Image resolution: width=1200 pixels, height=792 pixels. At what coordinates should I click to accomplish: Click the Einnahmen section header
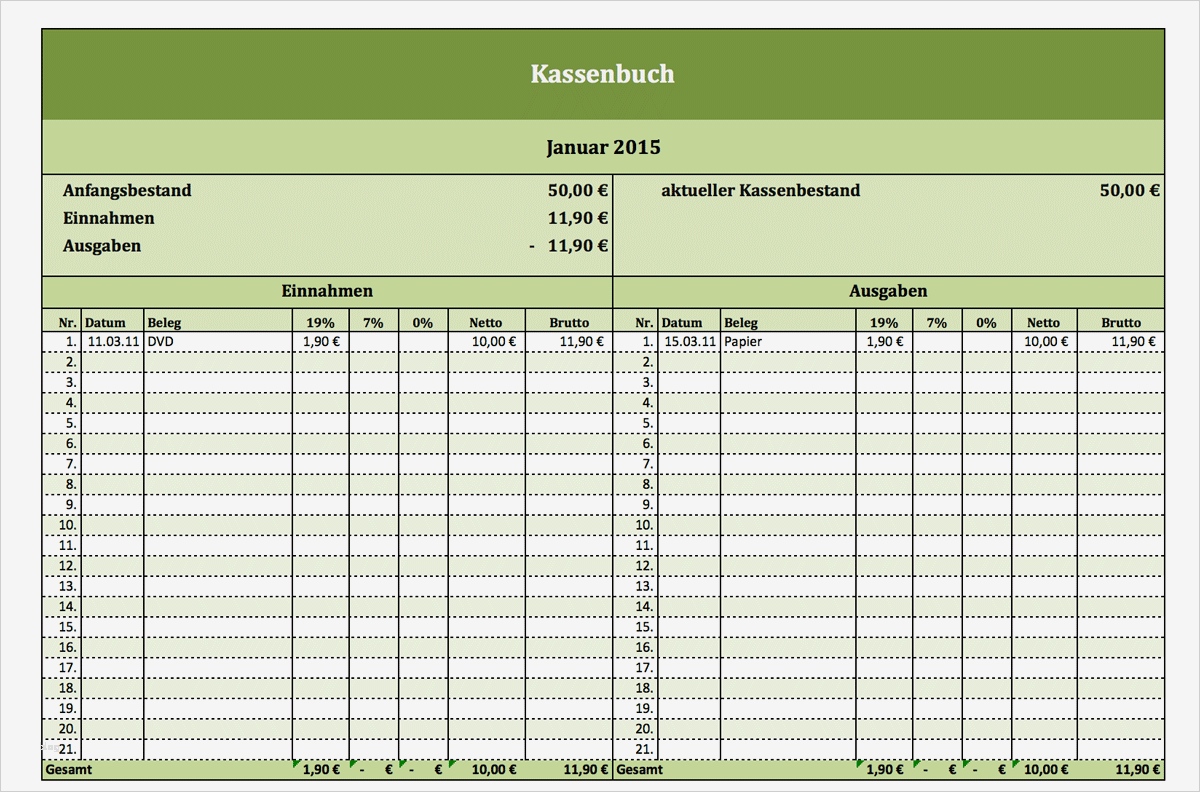coord(326,291)
